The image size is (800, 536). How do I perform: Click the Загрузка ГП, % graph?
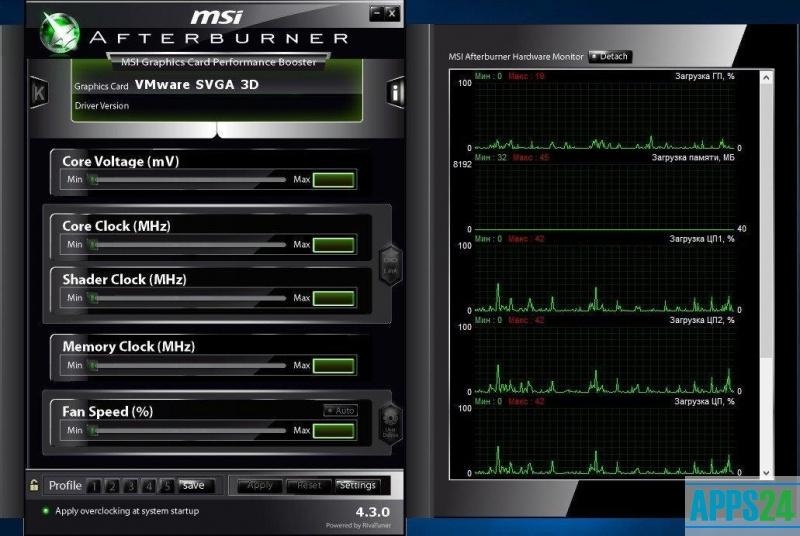(605, 115)
